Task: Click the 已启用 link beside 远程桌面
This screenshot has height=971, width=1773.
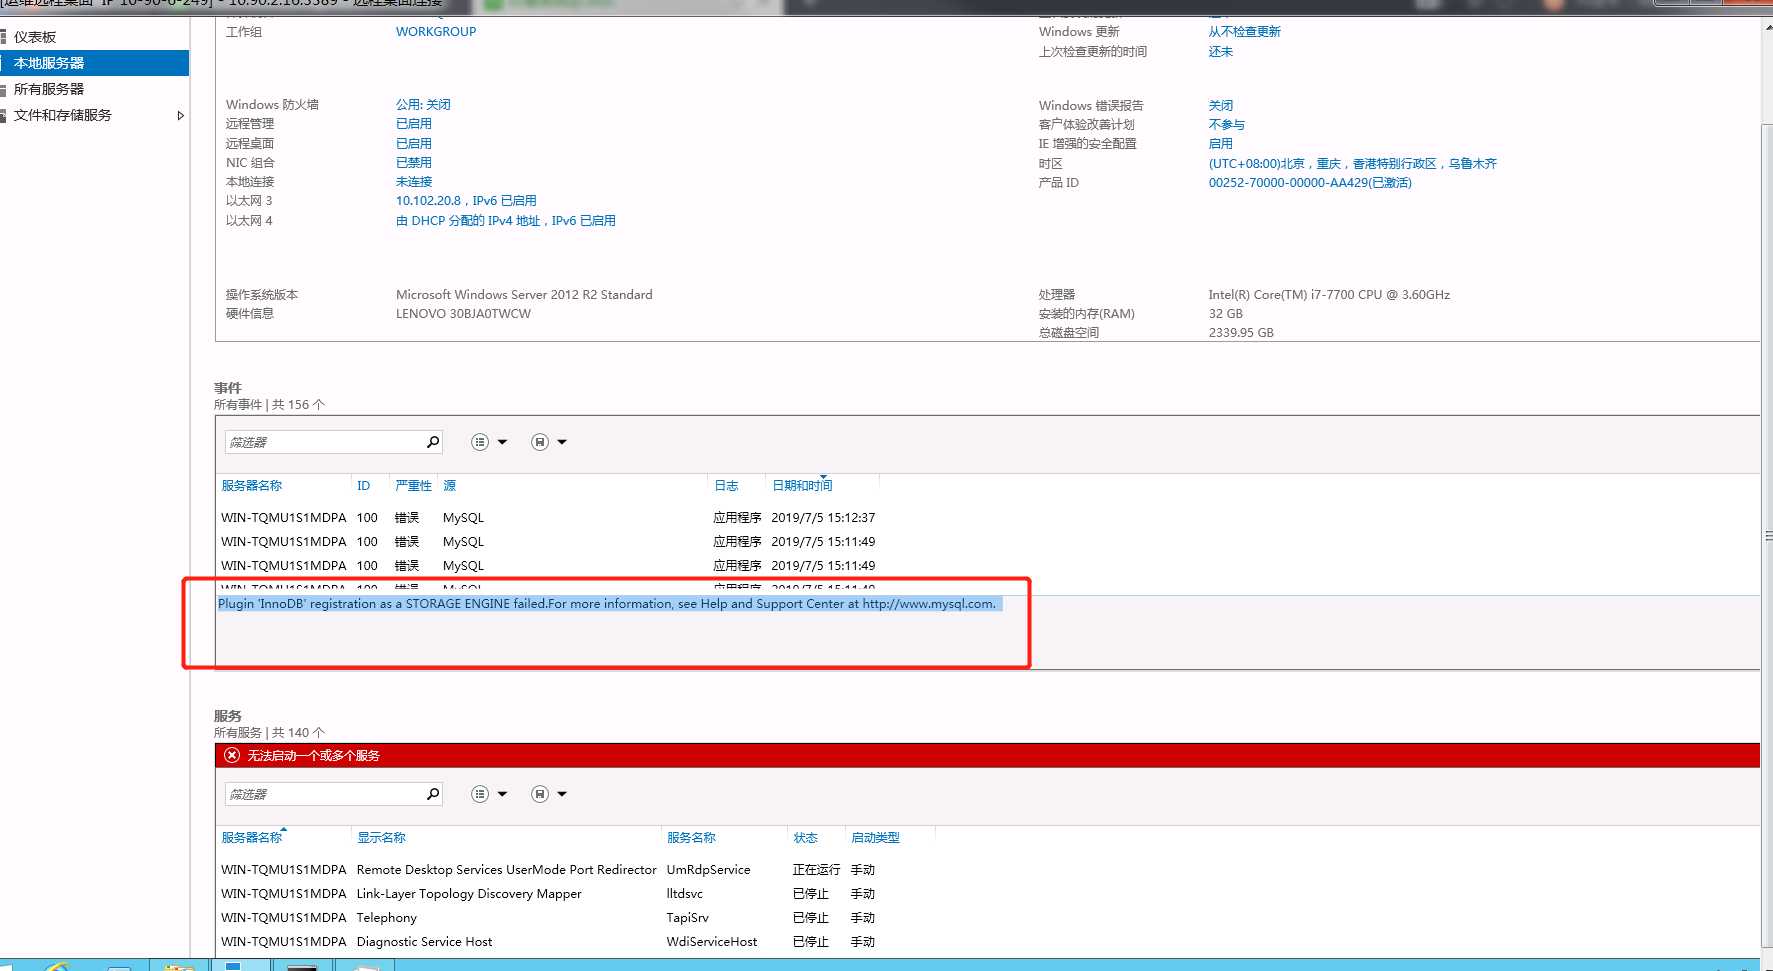Action: click(x=414, y=144)
